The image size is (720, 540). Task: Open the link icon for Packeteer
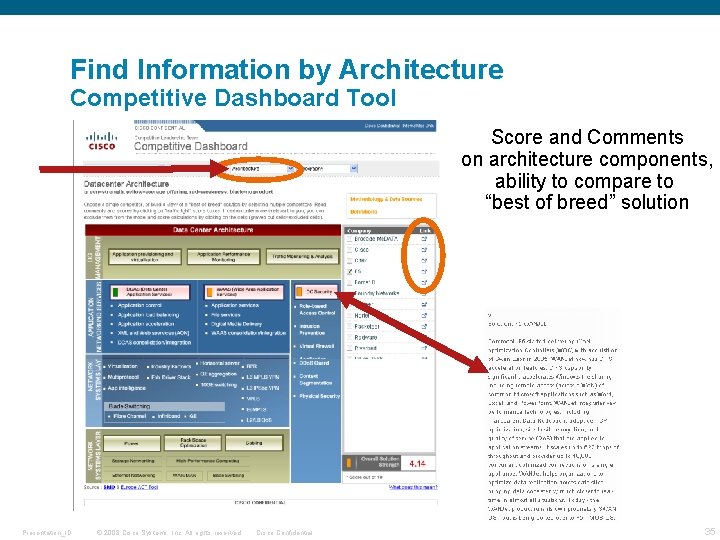[424, 326]
